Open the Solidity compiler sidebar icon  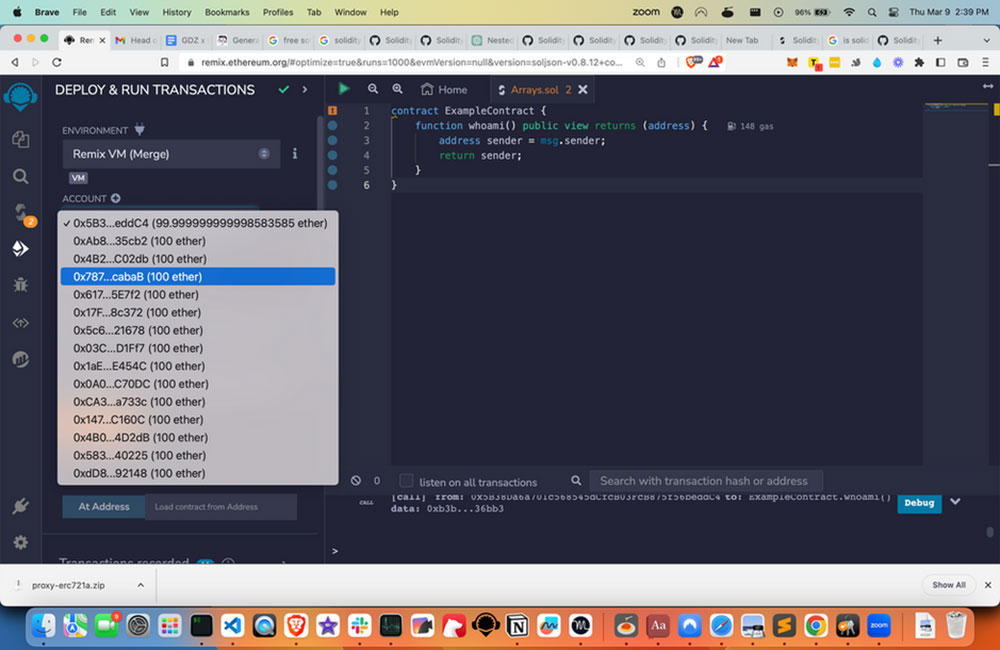click(x=21, y=212)
